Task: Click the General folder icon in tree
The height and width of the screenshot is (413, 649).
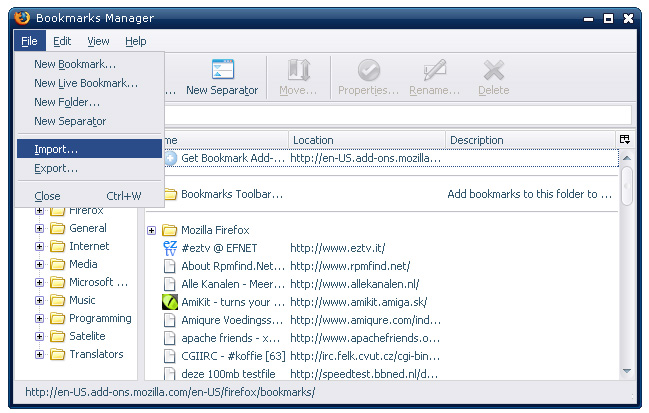Action: pos(58,228)
